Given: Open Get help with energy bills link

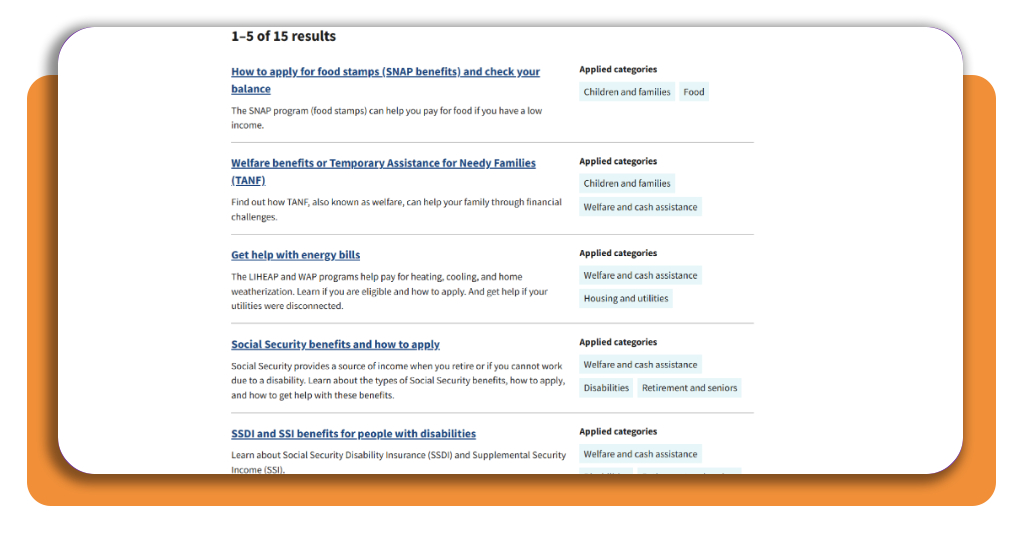Looking at the screenshot, I should tap(295, 255).
